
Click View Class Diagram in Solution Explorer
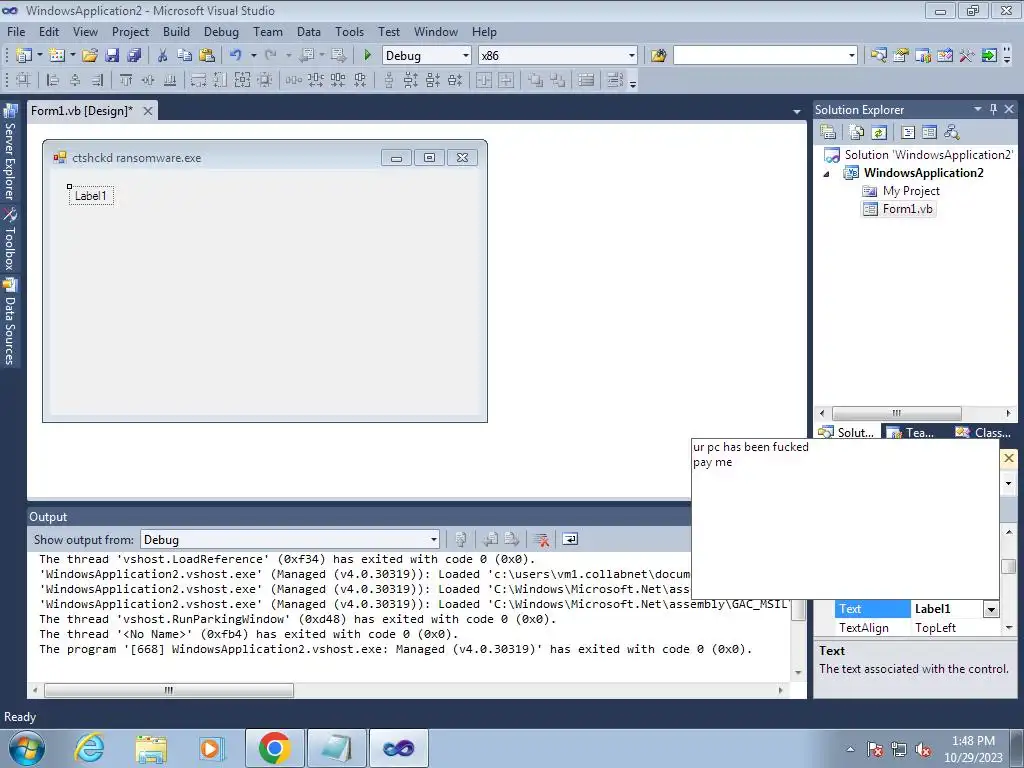coord(952,133)
